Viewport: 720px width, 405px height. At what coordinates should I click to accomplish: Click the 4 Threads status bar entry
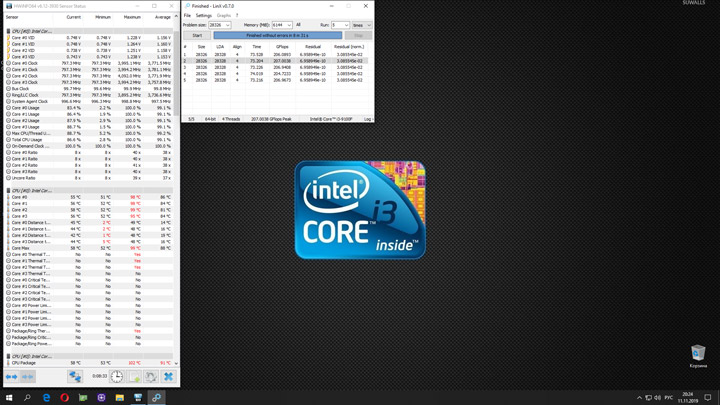(x=231, y=119)
